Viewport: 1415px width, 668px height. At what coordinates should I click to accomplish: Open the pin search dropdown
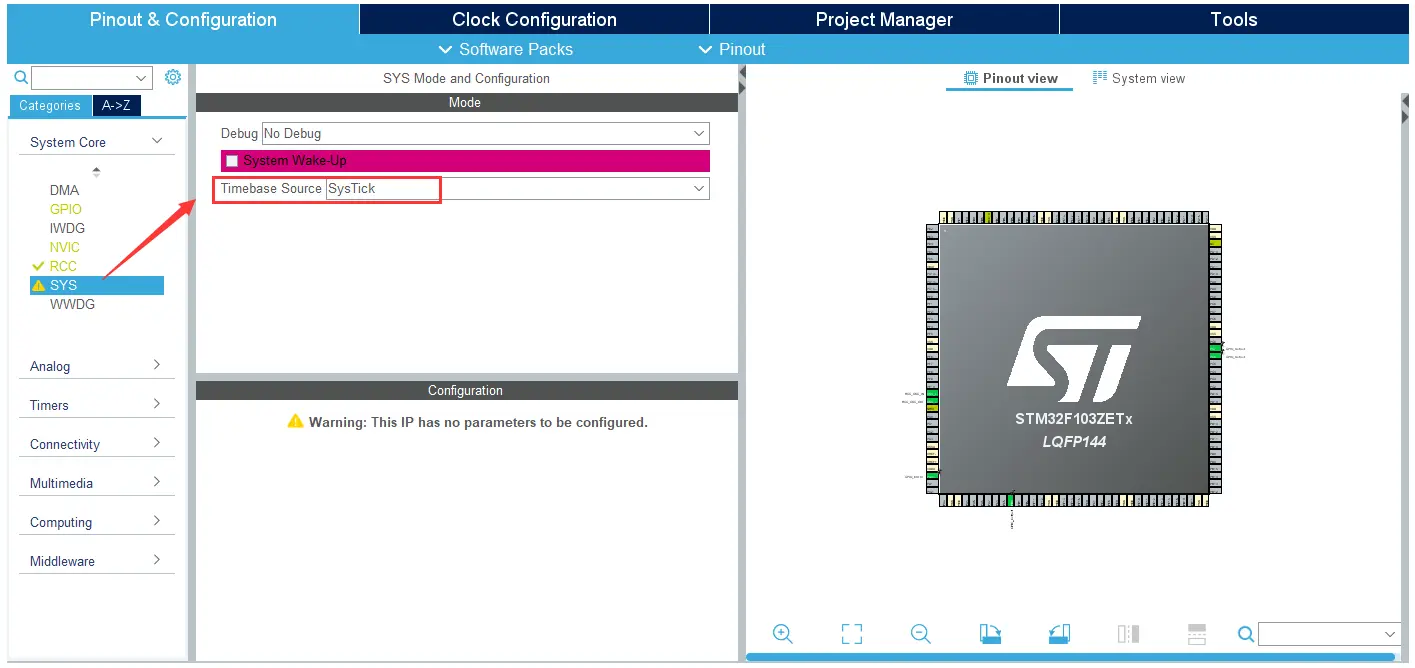tap(1390, 634)
